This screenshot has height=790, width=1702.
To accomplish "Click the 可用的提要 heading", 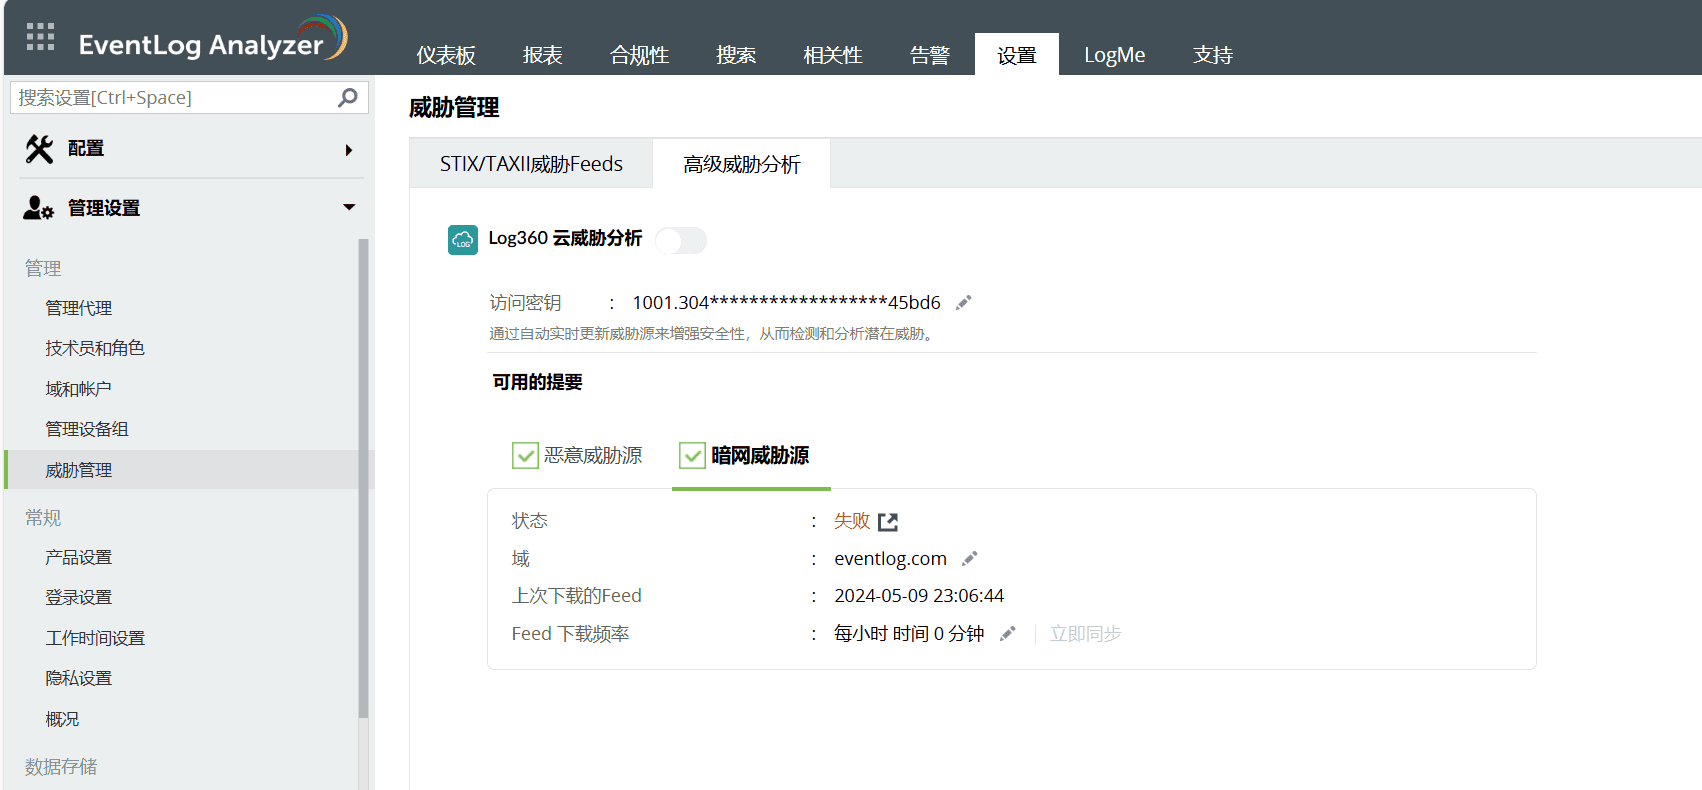I will (537, 382).
